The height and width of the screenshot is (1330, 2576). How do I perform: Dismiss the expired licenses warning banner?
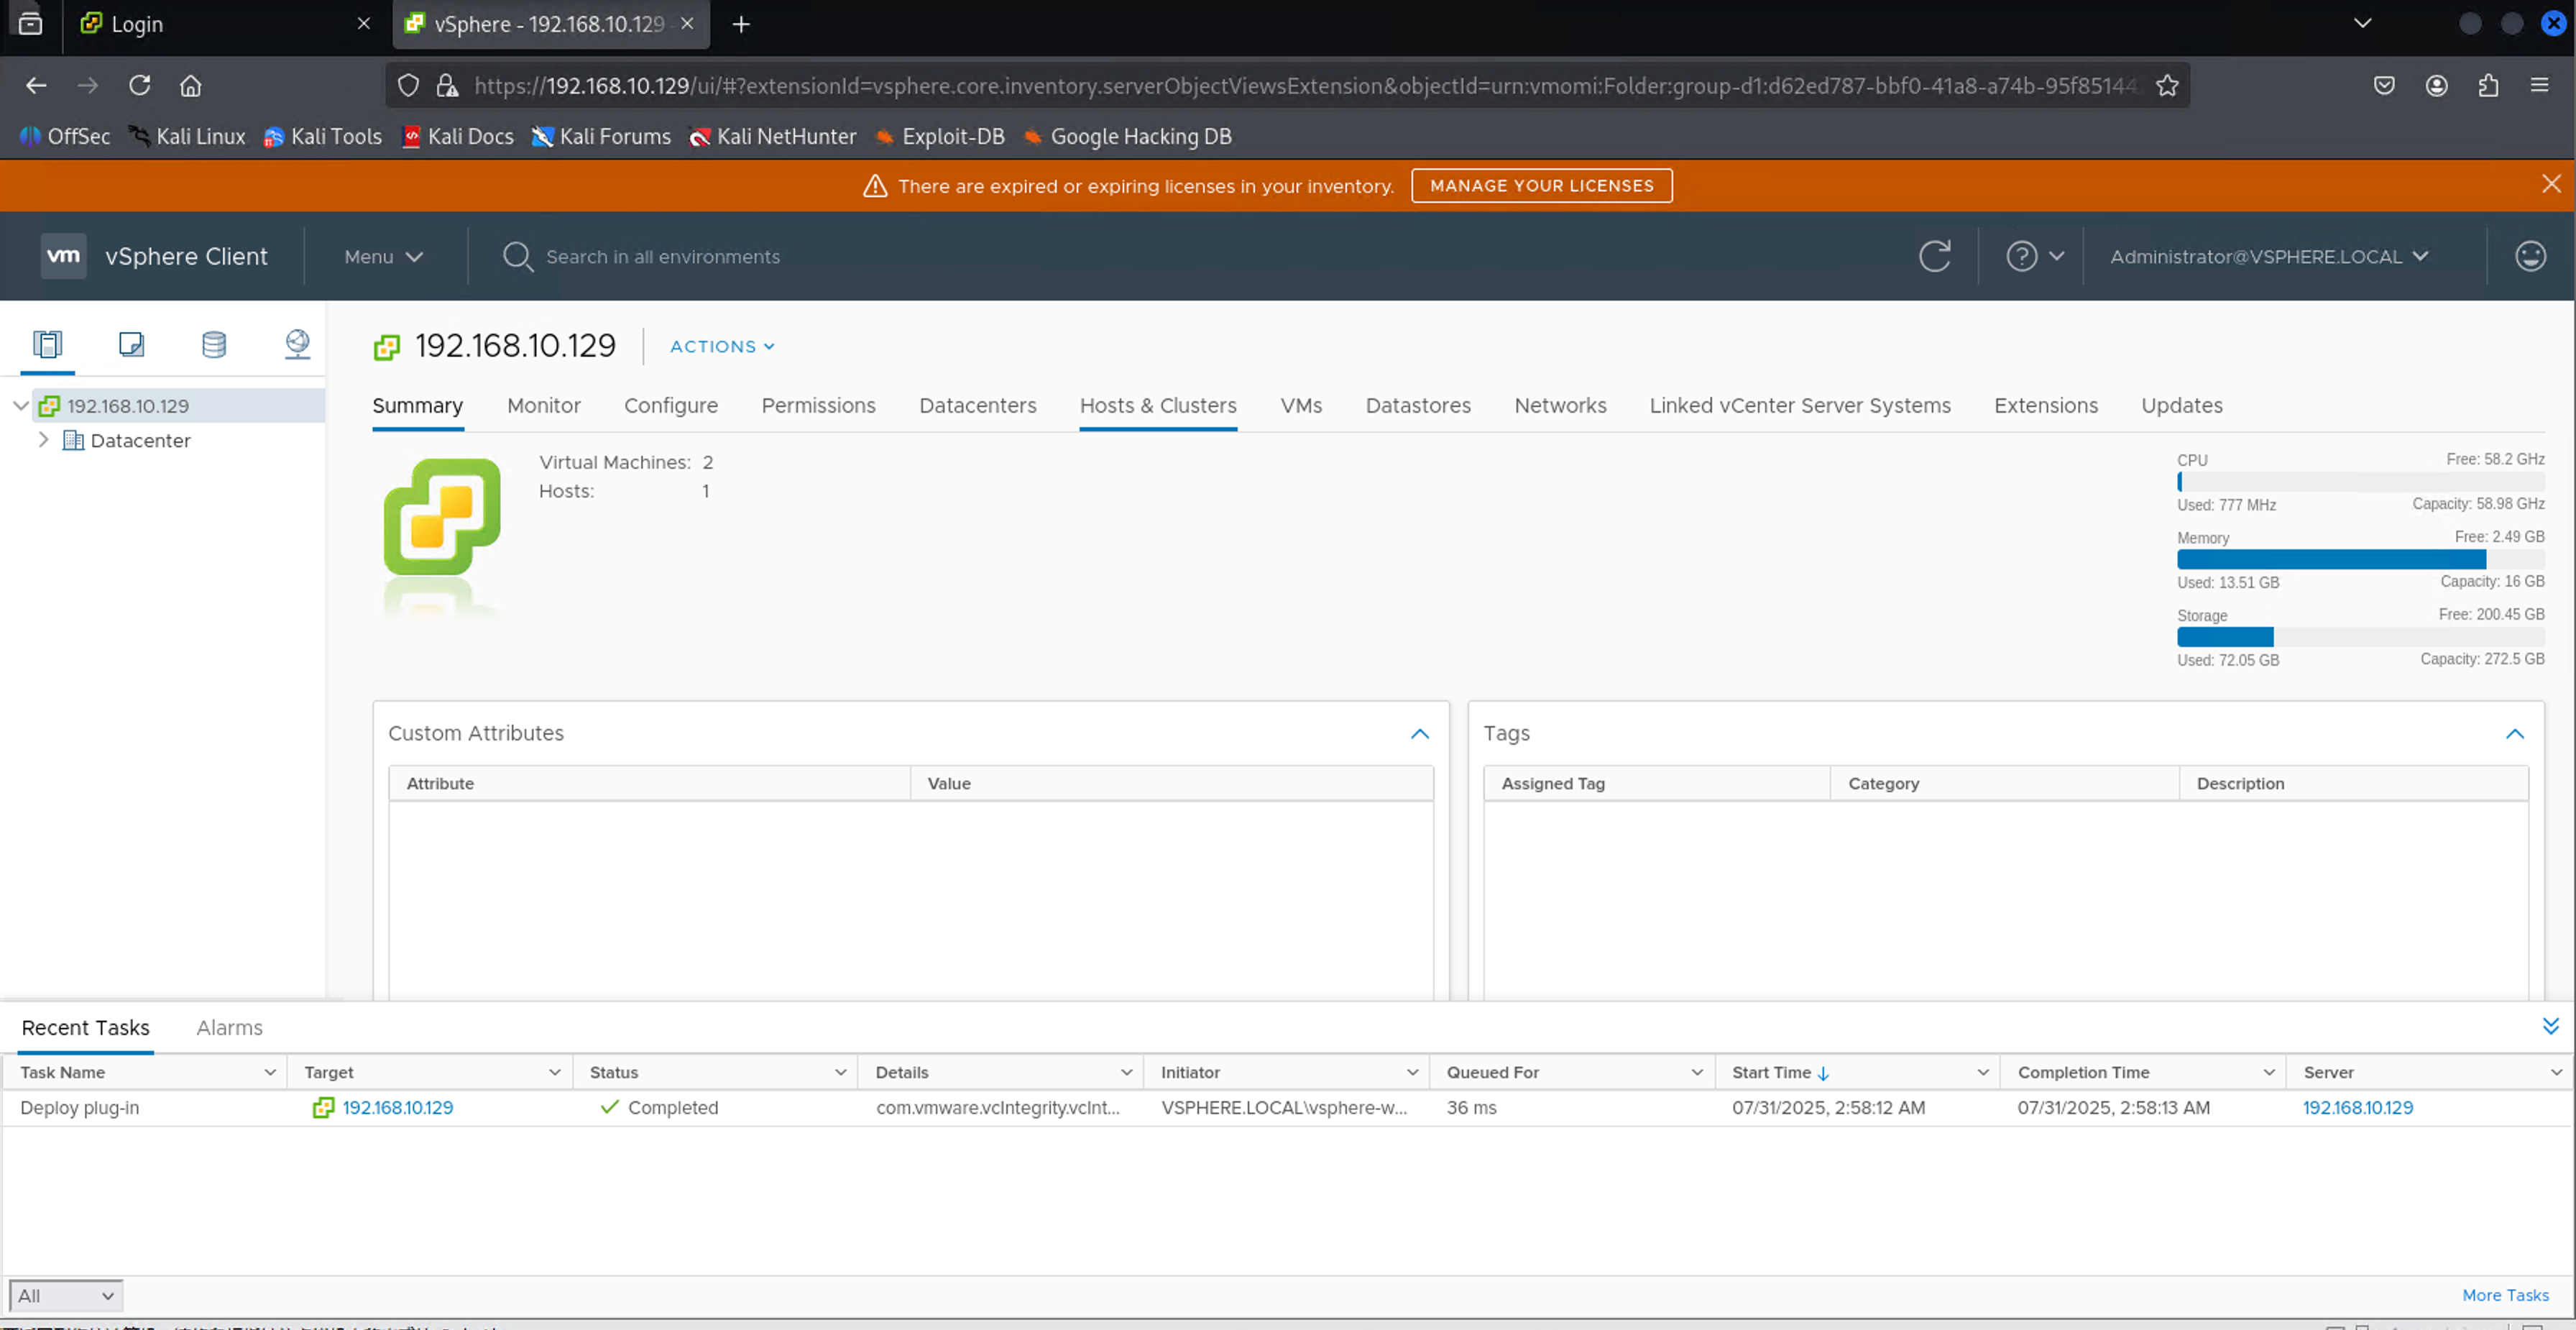coord(2550,184)
